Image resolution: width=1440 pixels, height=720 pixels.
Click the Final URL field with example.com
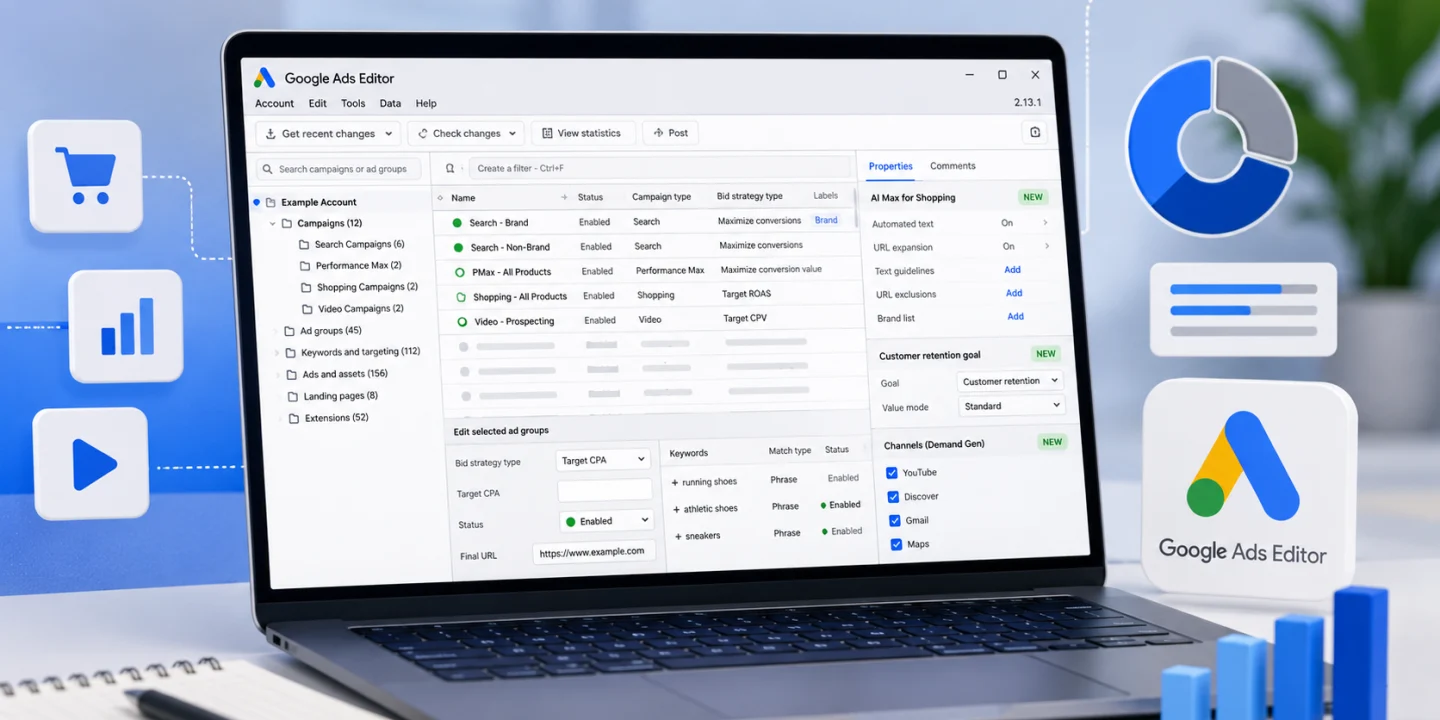pyautogui.click(x=594, y=552)
